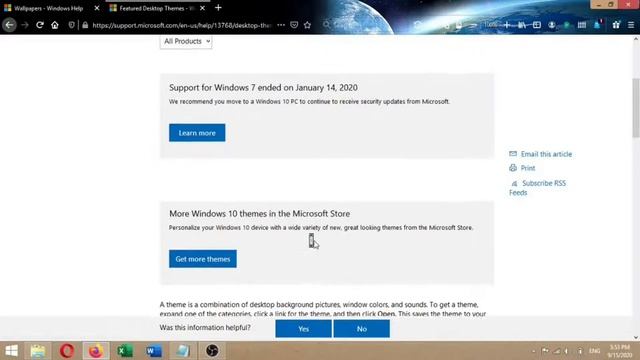This screenshot has width=640, height=360.
Task: Open File Explorer from the taskbar
Action: pyautogui.click(x=38, y=351)
